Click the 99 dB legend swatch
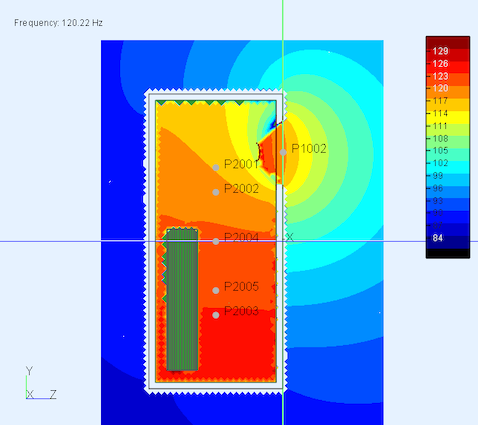The height and width of the screenshot is (425, 478). click(448, 180)
